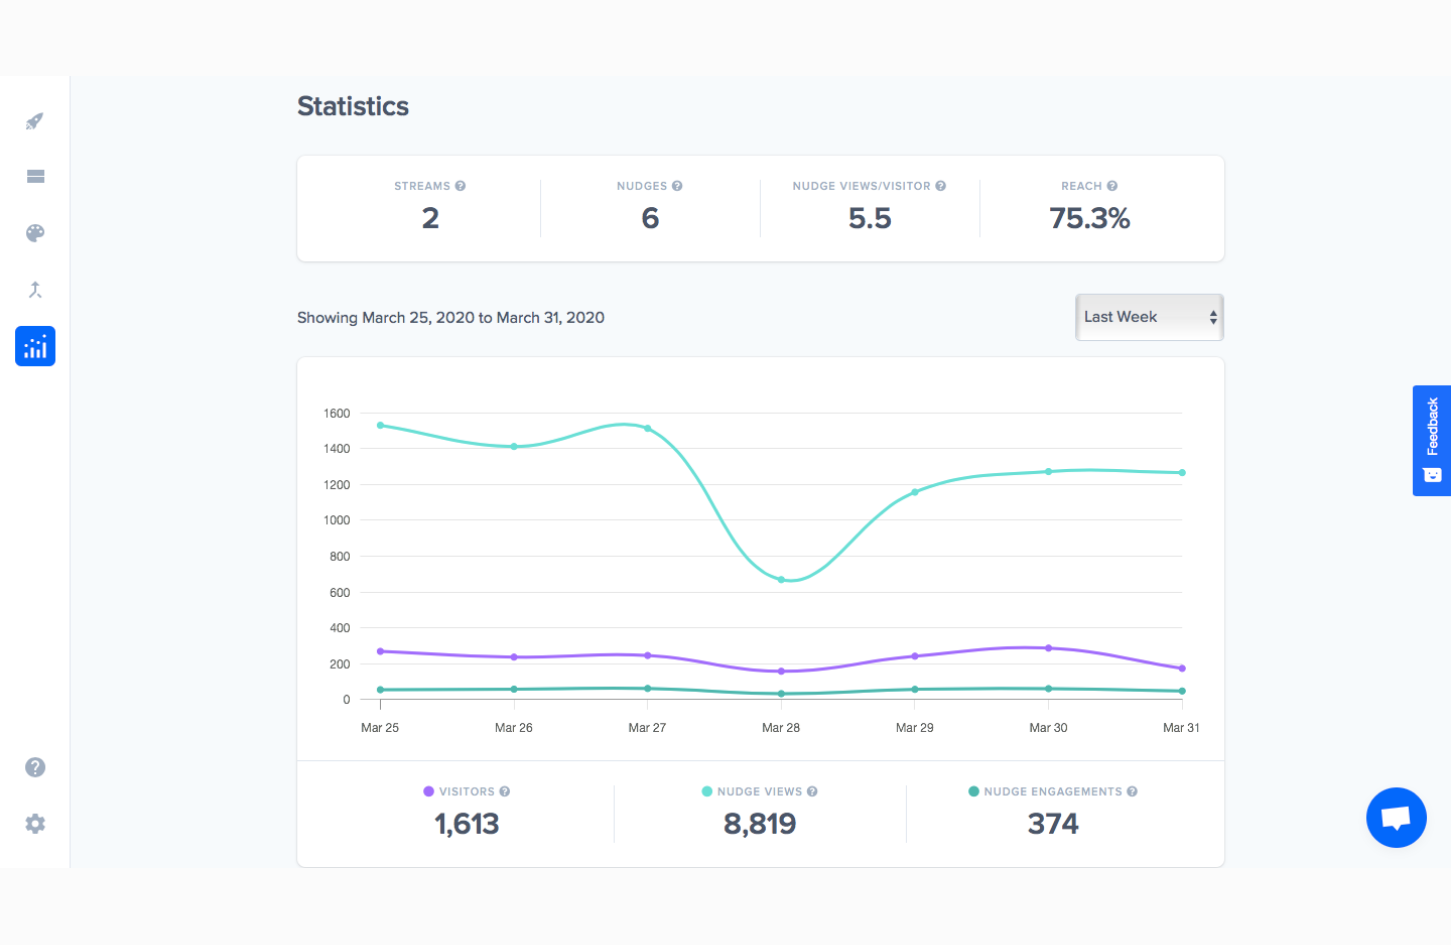This screenshot has height=945, width=1451.
Task: Click the Nudge Views point on Mar 27
Action: [648, 428]
